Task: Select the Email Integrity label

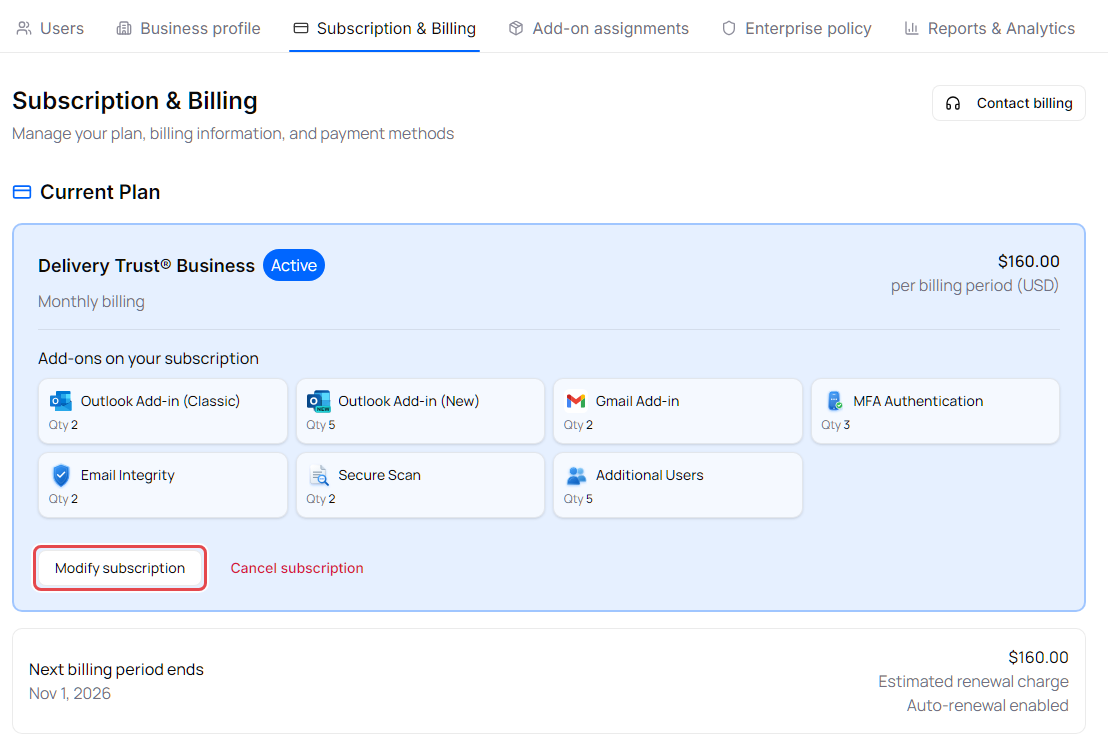Action: [127, 475]
